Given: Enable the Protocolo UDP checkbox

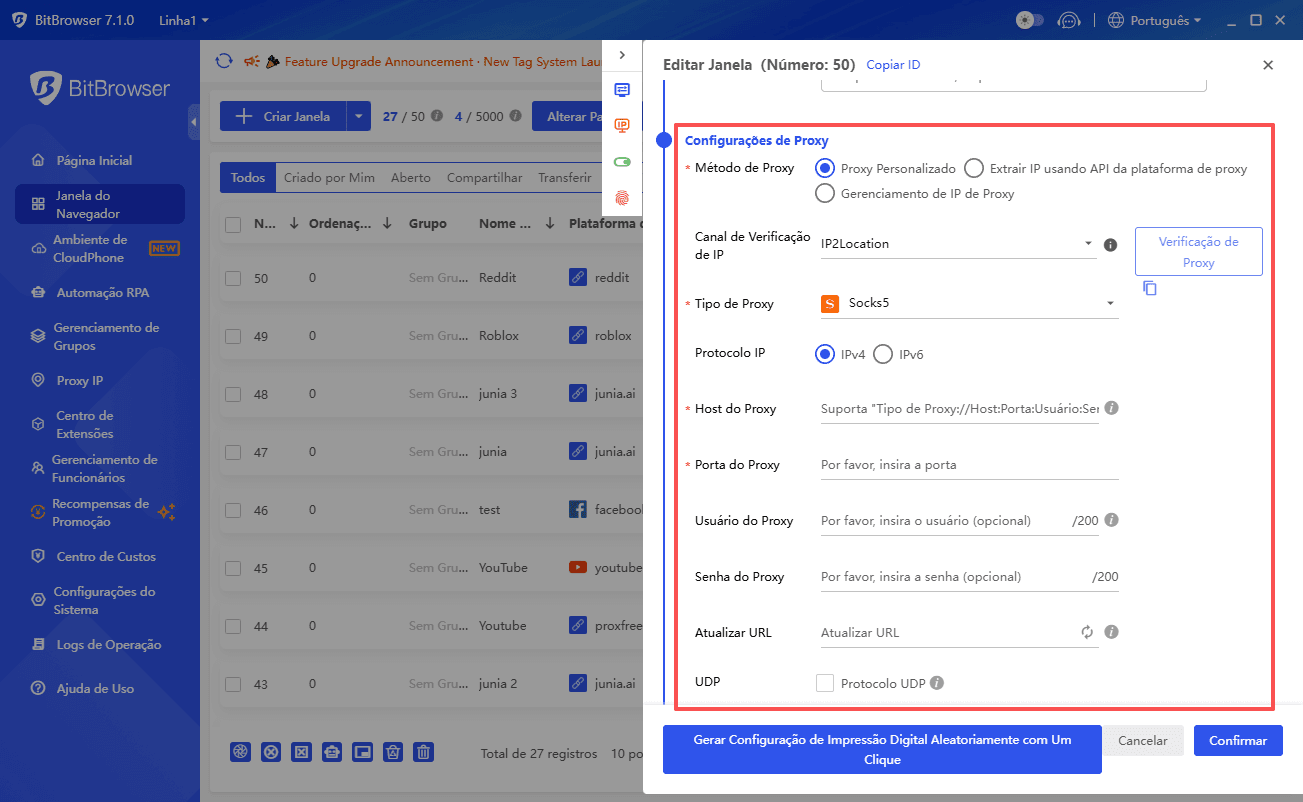Looking at the screenshot, I should (x=824, y=682).
